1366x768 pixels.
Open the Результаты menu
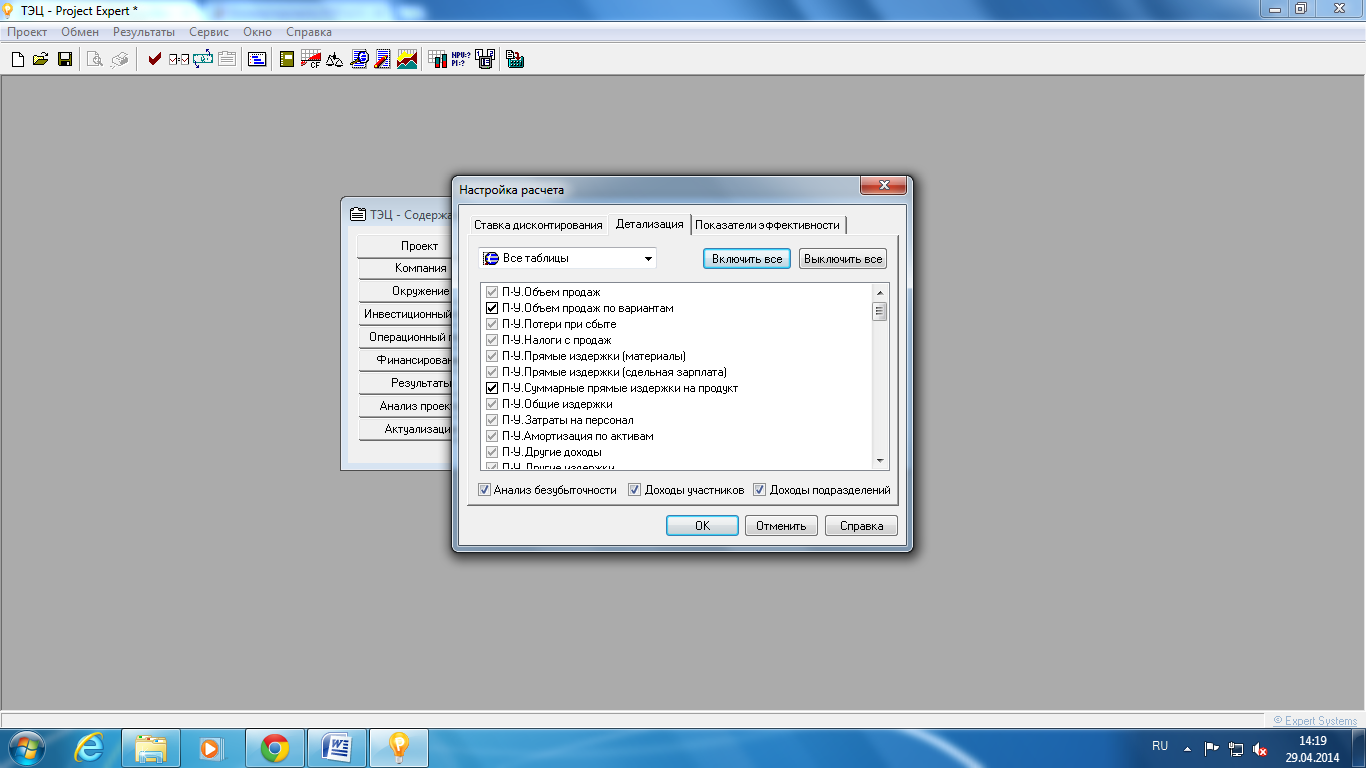pyautogui.click(x=144, y=32)
